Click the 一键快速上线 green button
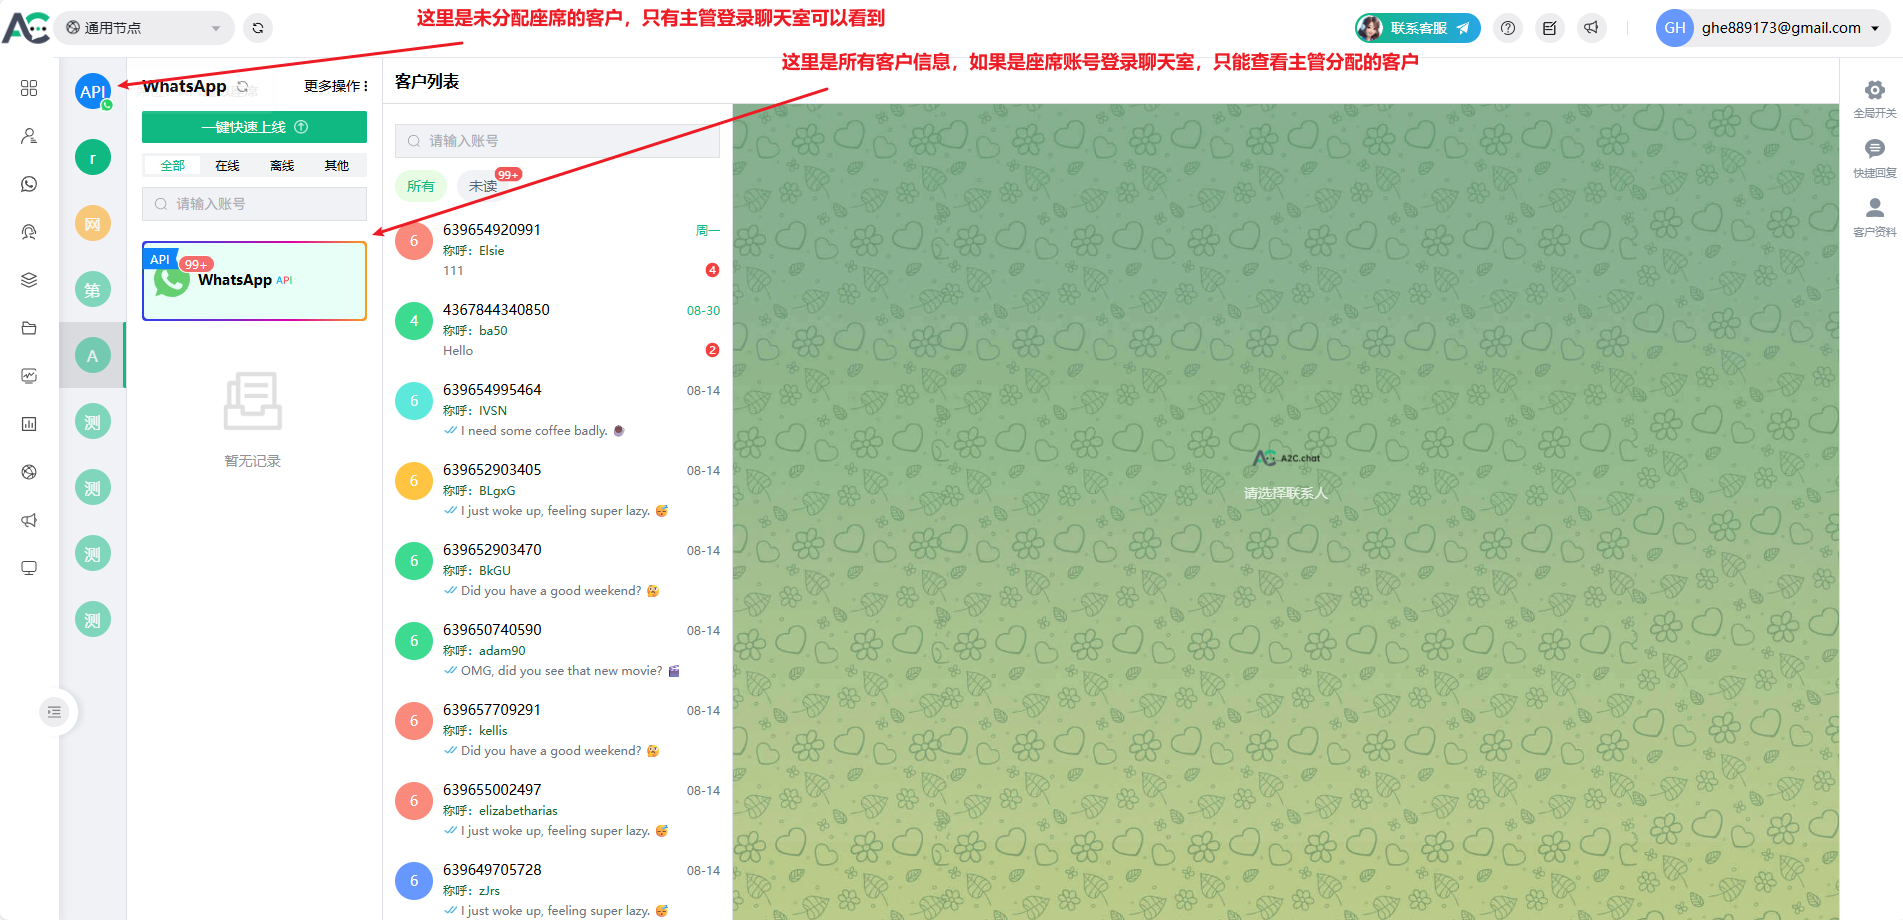The image size is (1903, 920). [x=254, y=127]
